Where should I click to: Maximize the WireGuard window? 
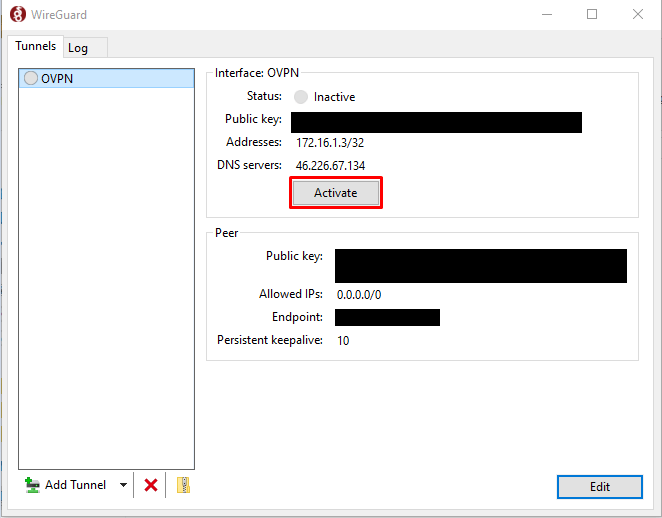click(592, 14)
